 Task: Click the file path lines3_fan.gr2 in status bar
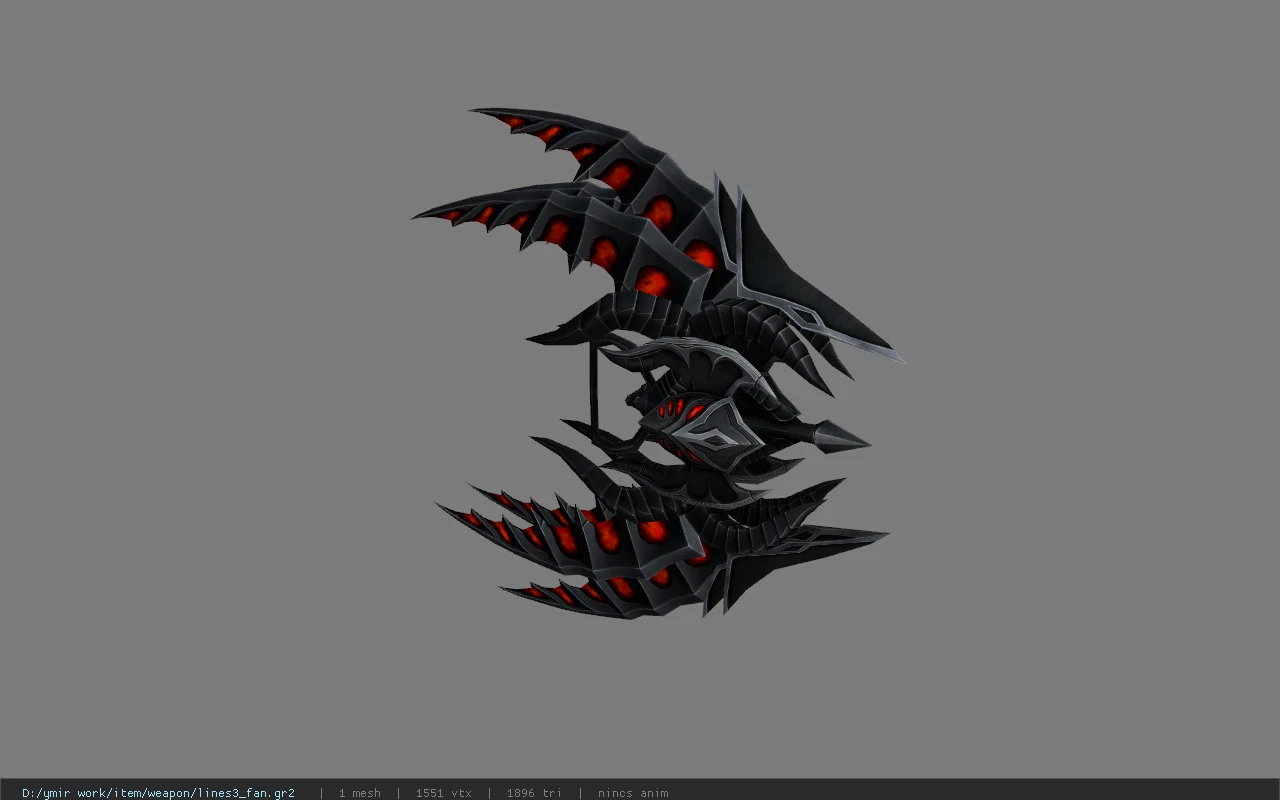158,793
